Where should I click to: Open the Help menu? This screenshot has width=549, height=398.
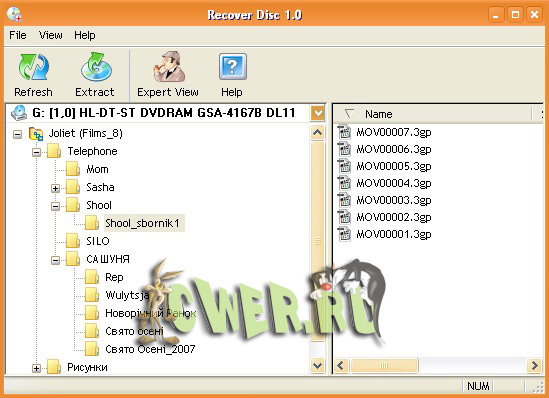(84, 35)
